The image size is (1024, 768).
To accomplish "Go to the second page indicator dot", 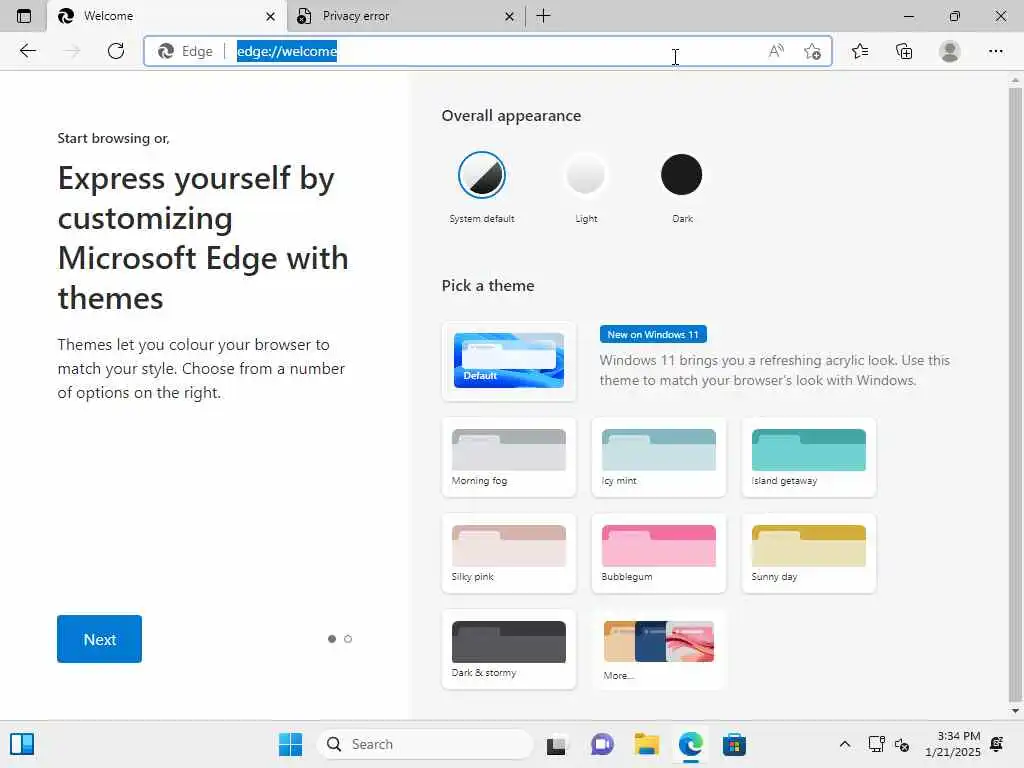I will [348, 639].
